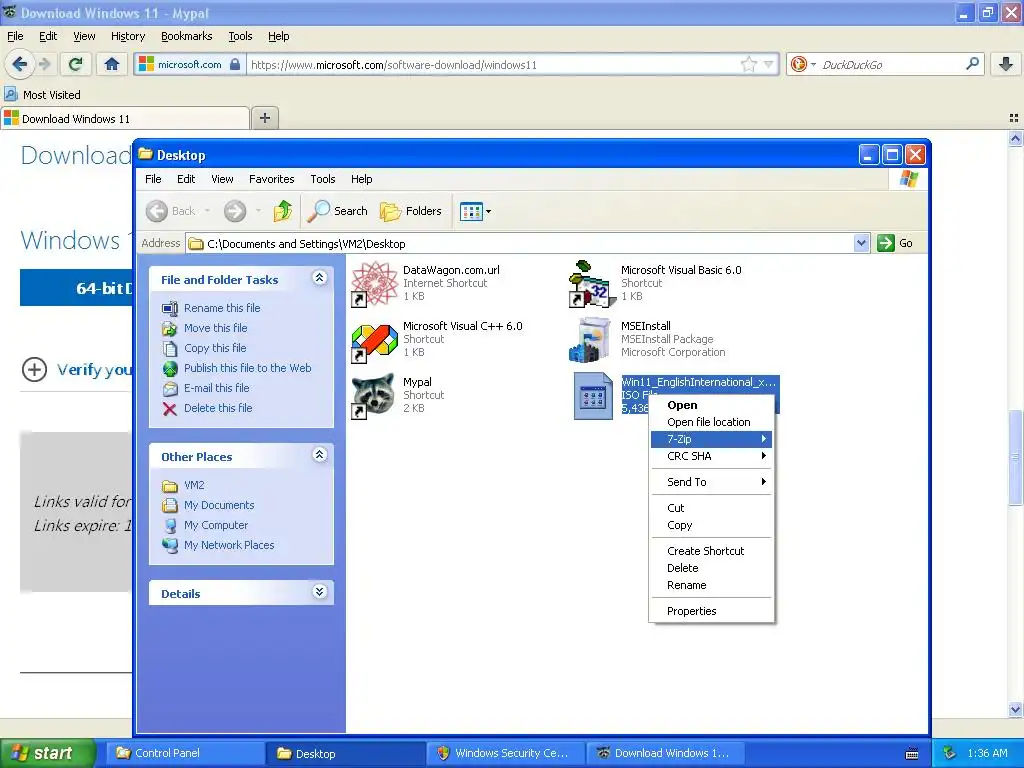The width and height of the screenshot is (1024, 768).
Task: Expand the Explorer address bar dropdown
Action: 861,243
